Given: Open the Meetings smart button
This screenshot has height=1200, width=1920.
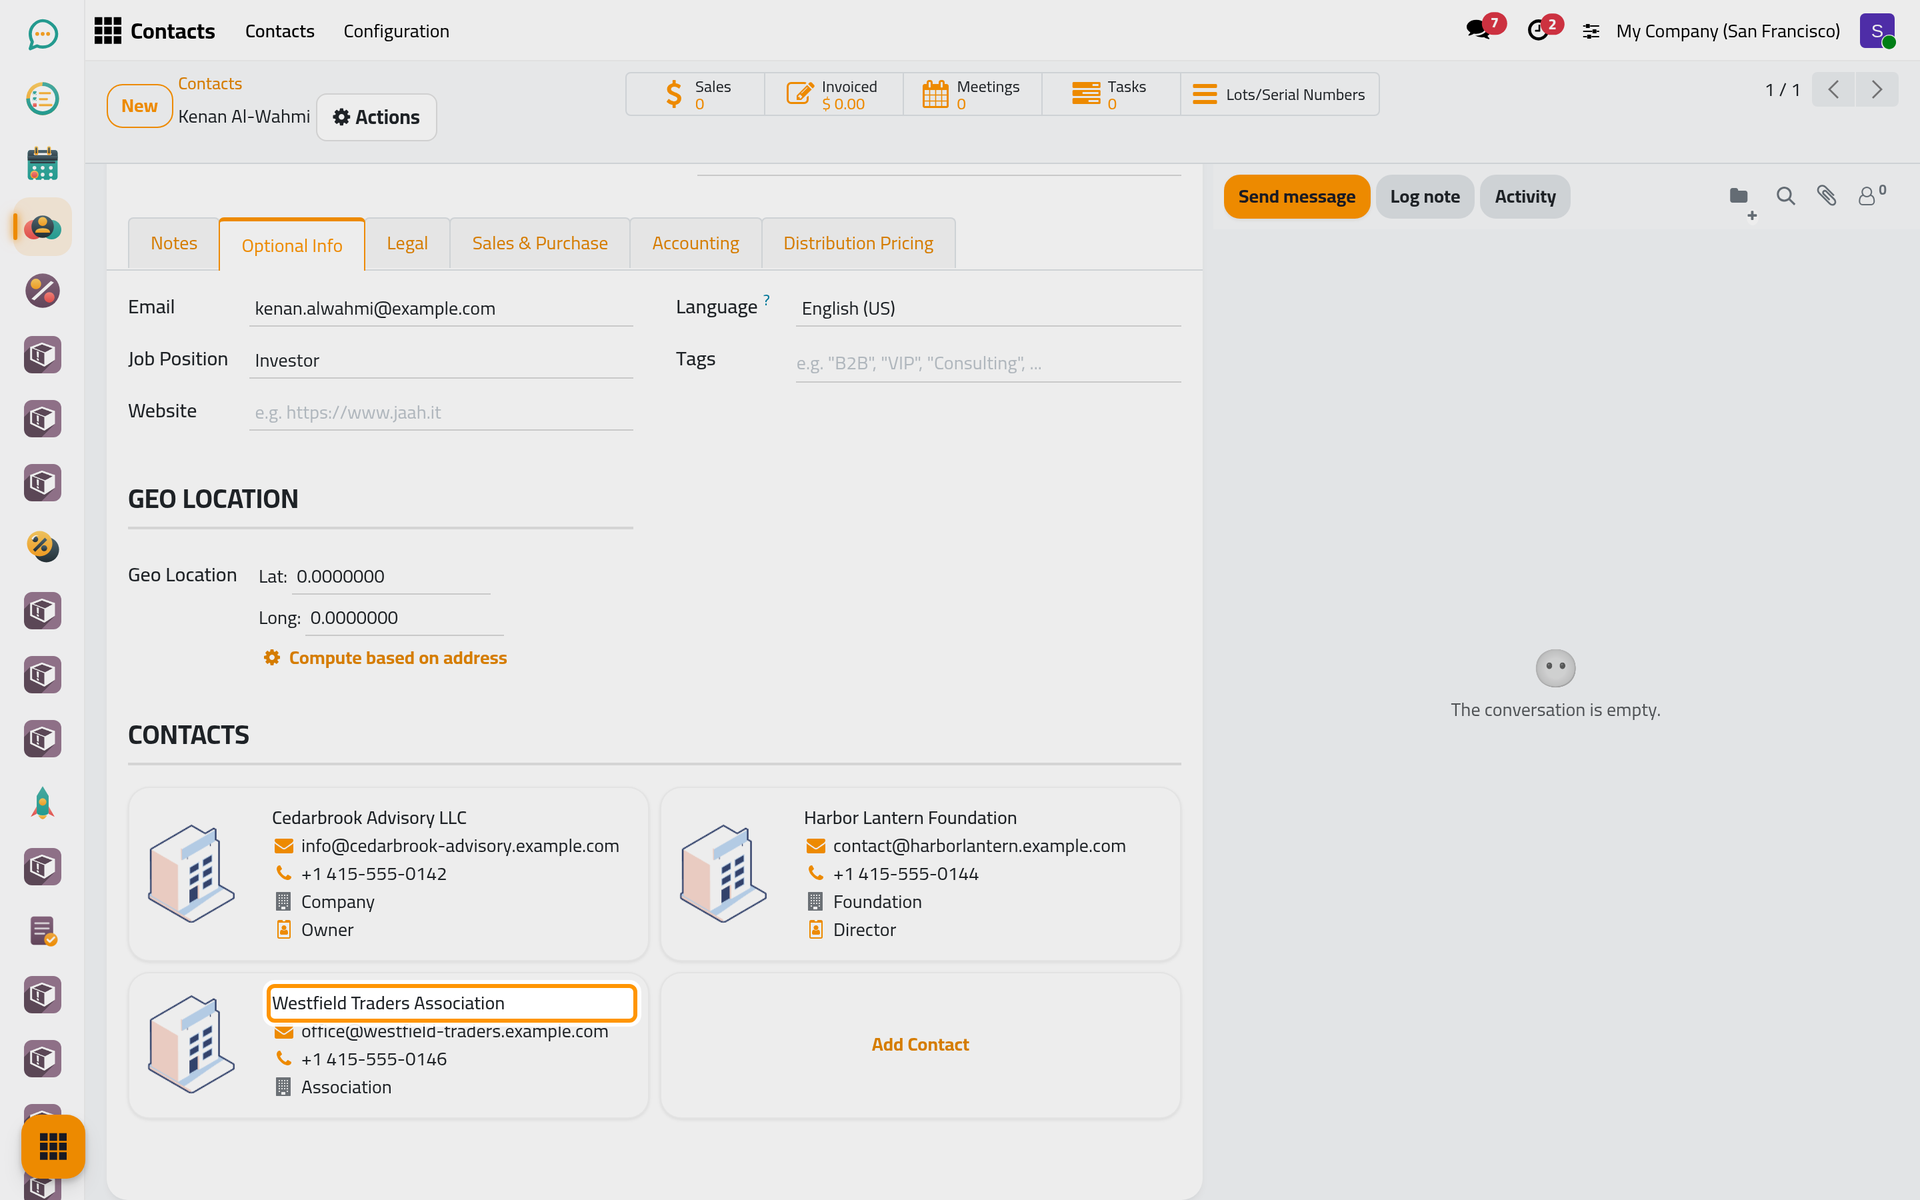Looking at the screenshot, I should 972,94.
